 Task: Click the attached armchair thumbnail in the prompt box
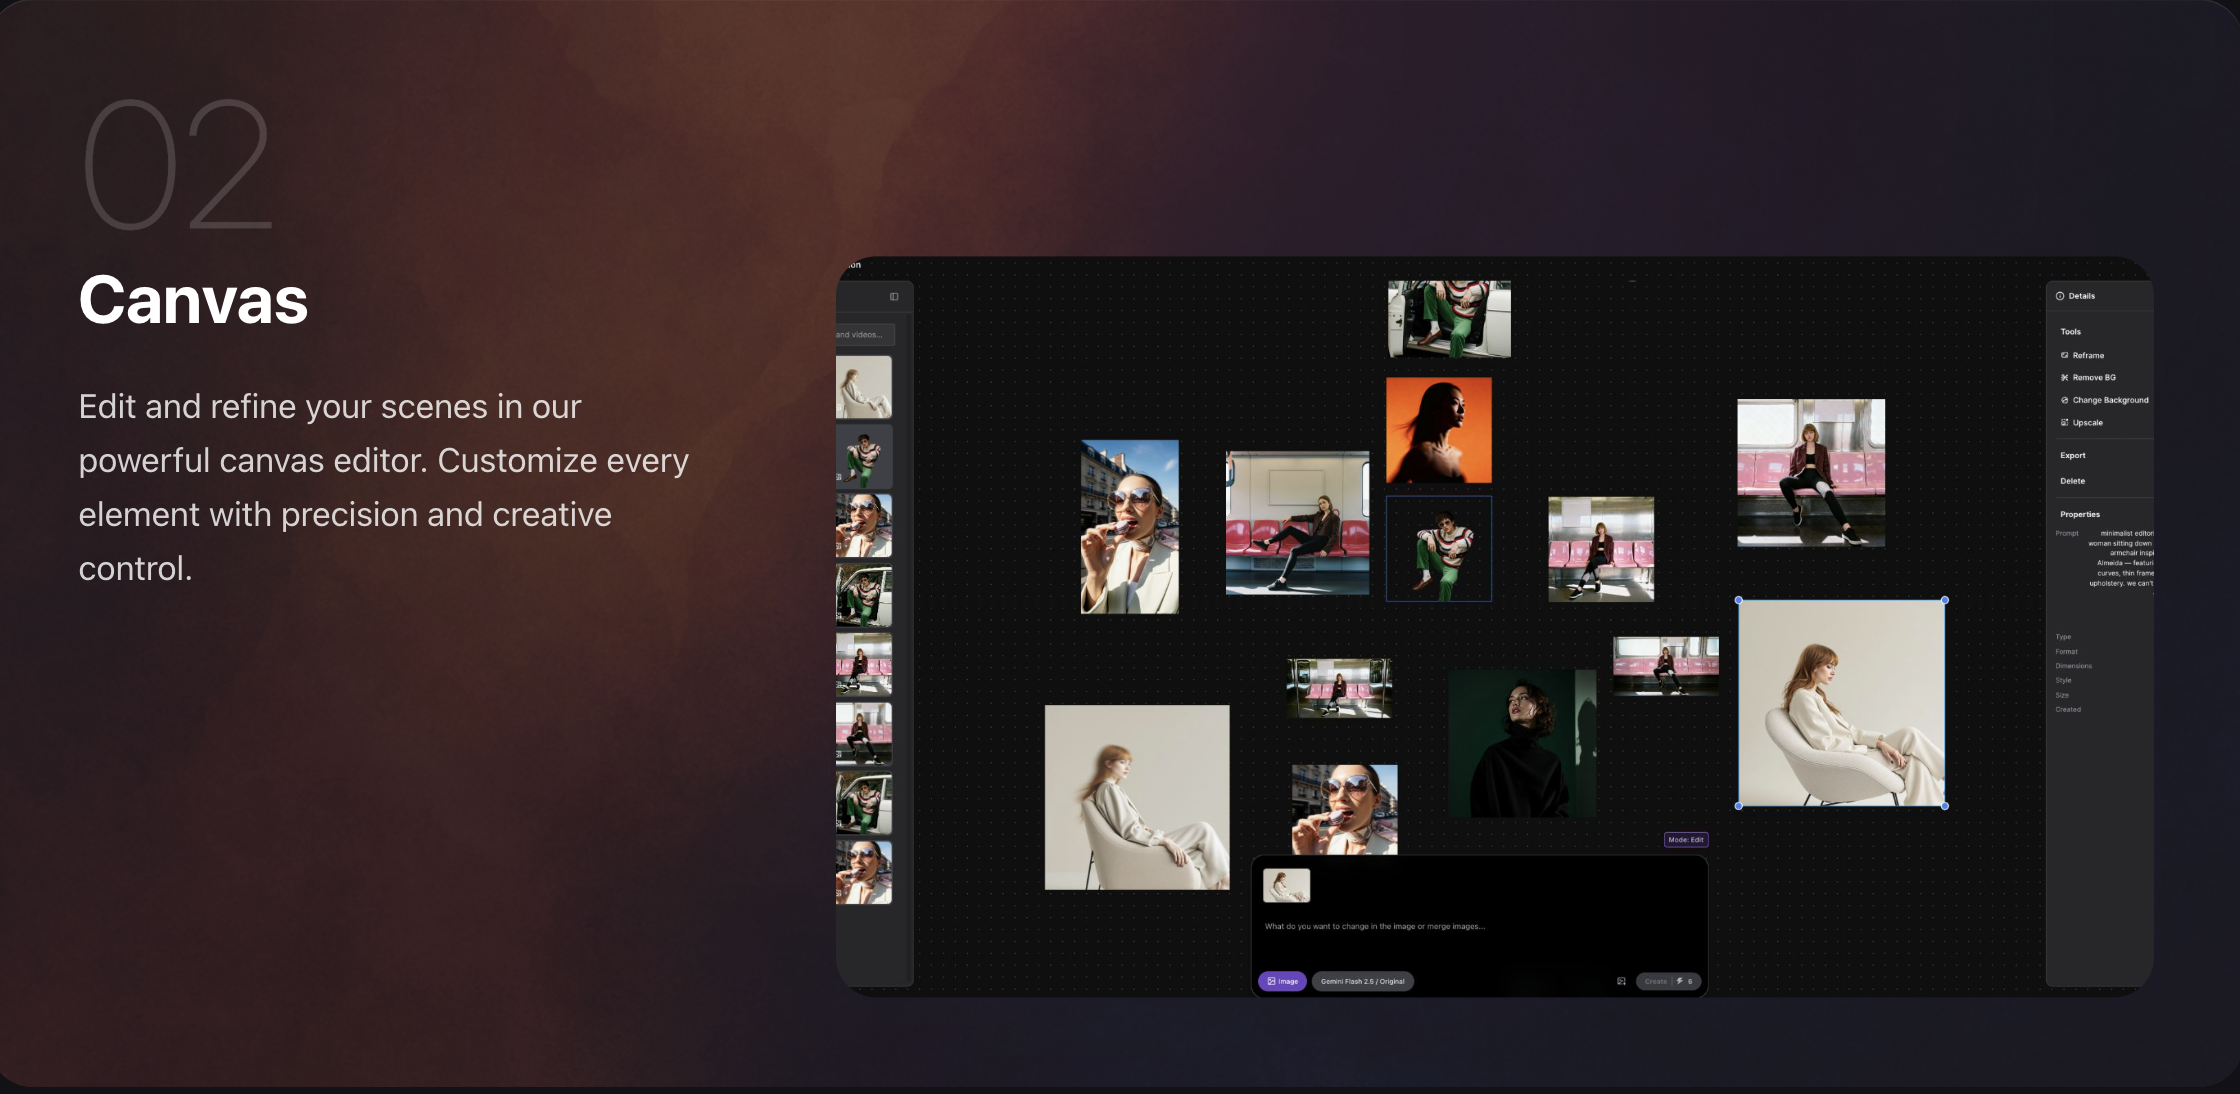tap(1286, 885)
